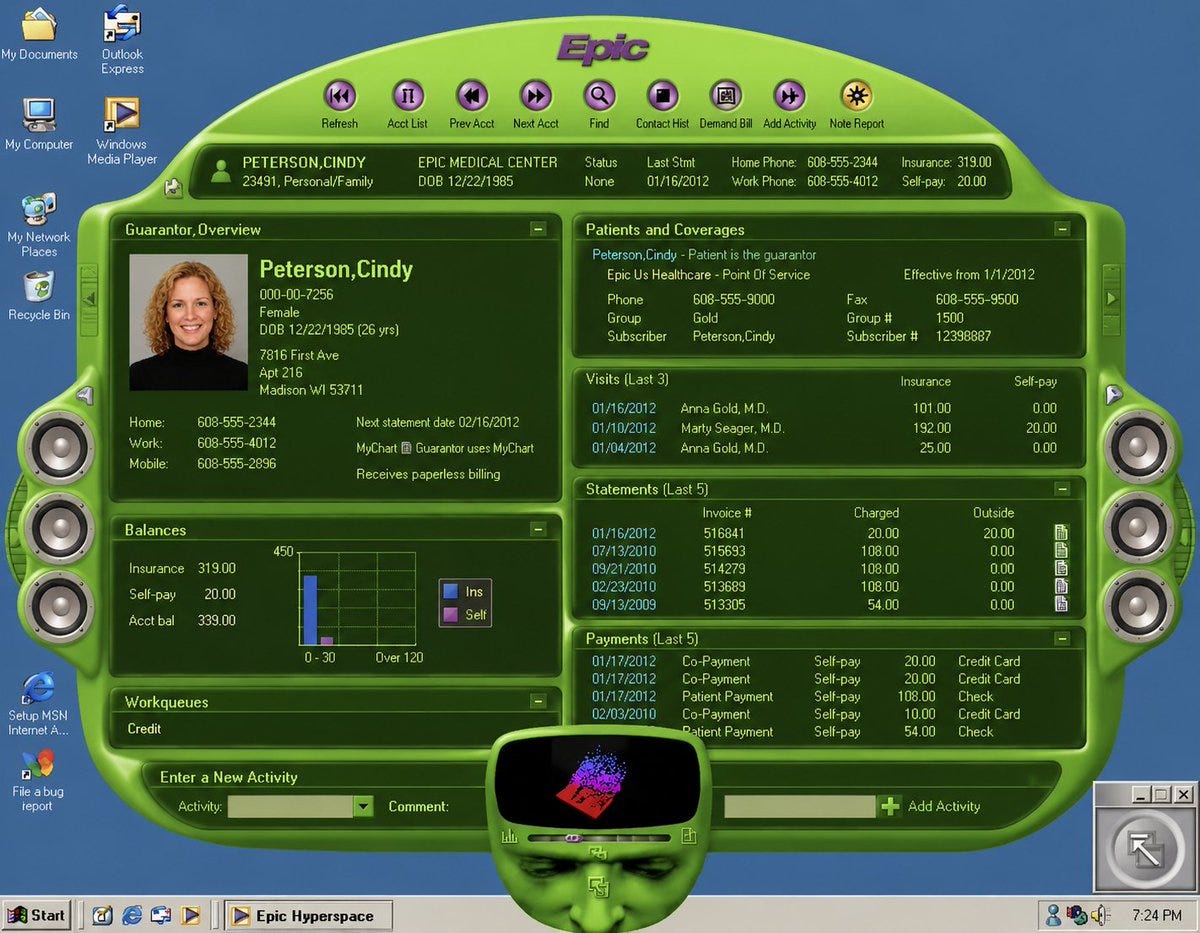1200x933 pixels.
Task: Open the Windows Media Player desktop icon
Action: (122, 114)
